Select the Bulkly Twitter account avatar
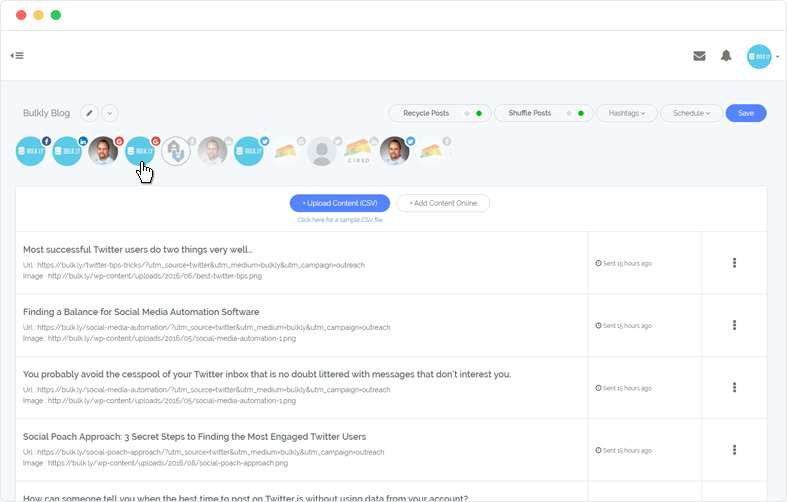The height and width of the screenshot is (502, 787). (x=249, y=151)
